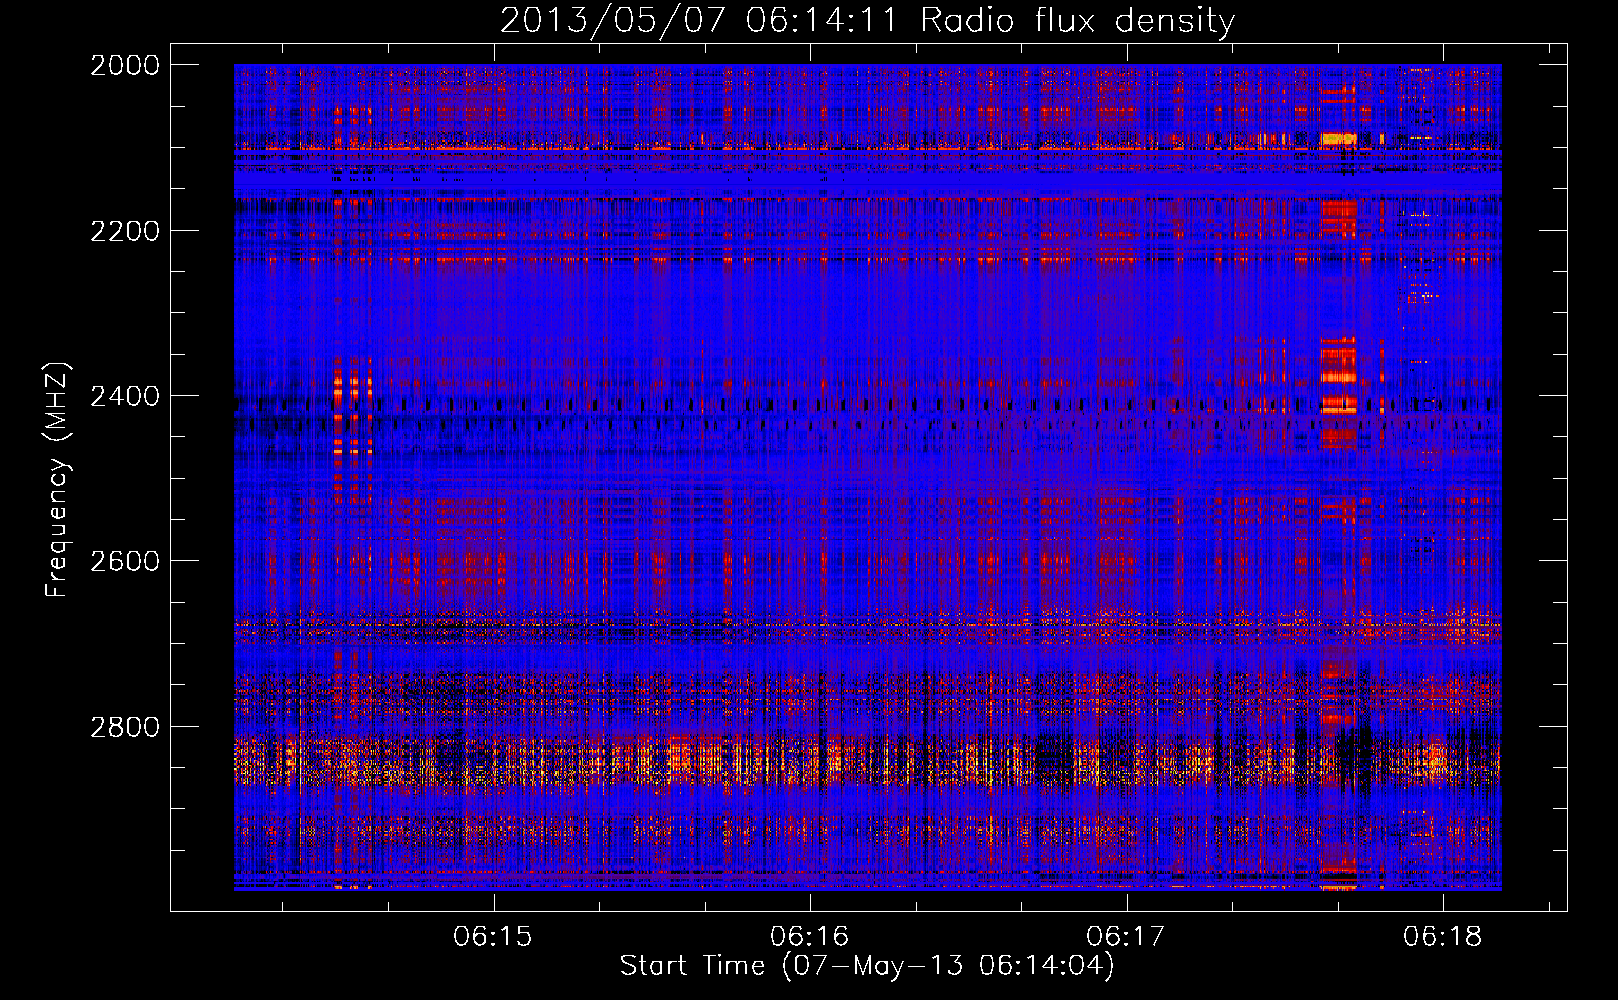Click the 06:17 time axis label
Screen dimensions: 1618x1000
pos(1126,936)
